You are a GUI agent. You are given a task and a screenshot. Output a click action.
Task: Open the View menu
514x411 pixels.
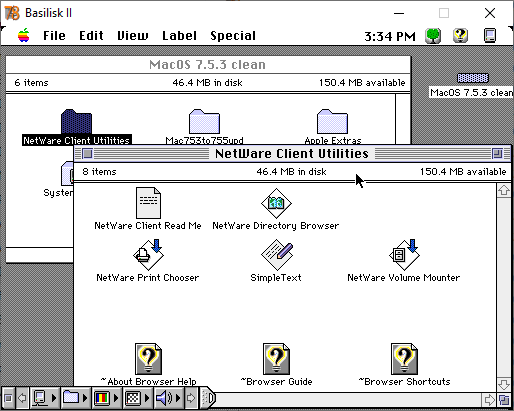(x=133, y=36)
